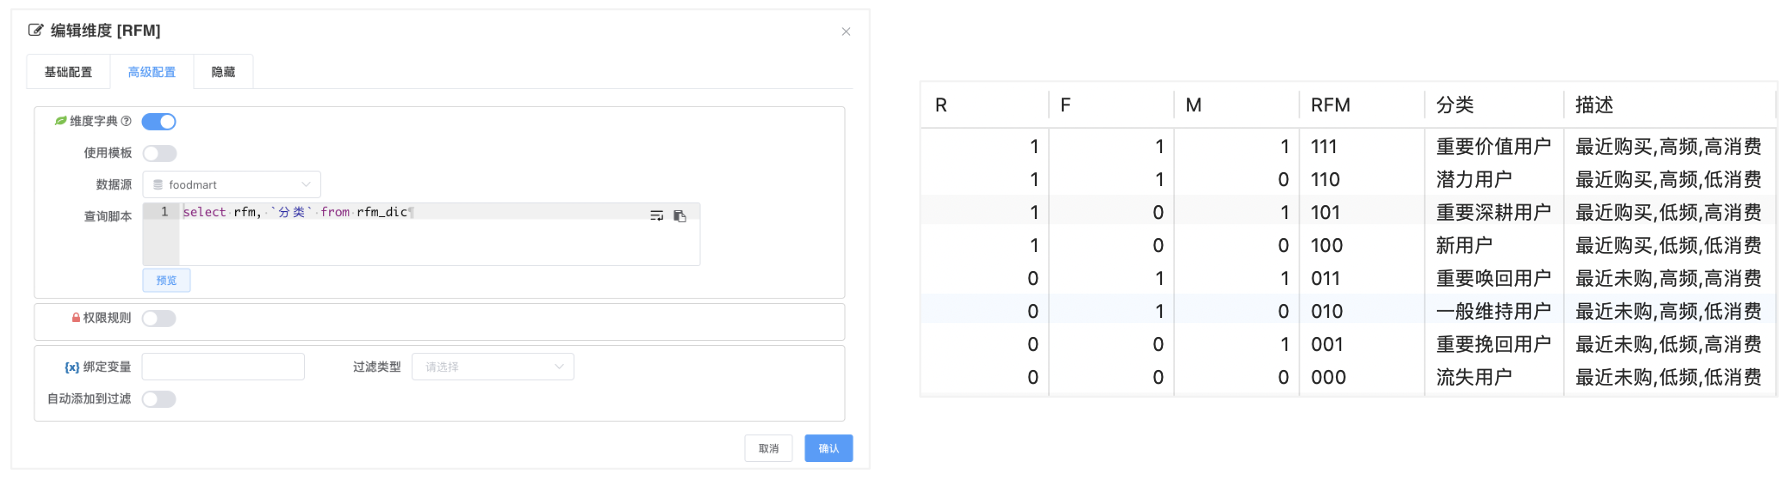Select the 高级配置 tab
1792x484 pixels.
(x=152, y=72)
